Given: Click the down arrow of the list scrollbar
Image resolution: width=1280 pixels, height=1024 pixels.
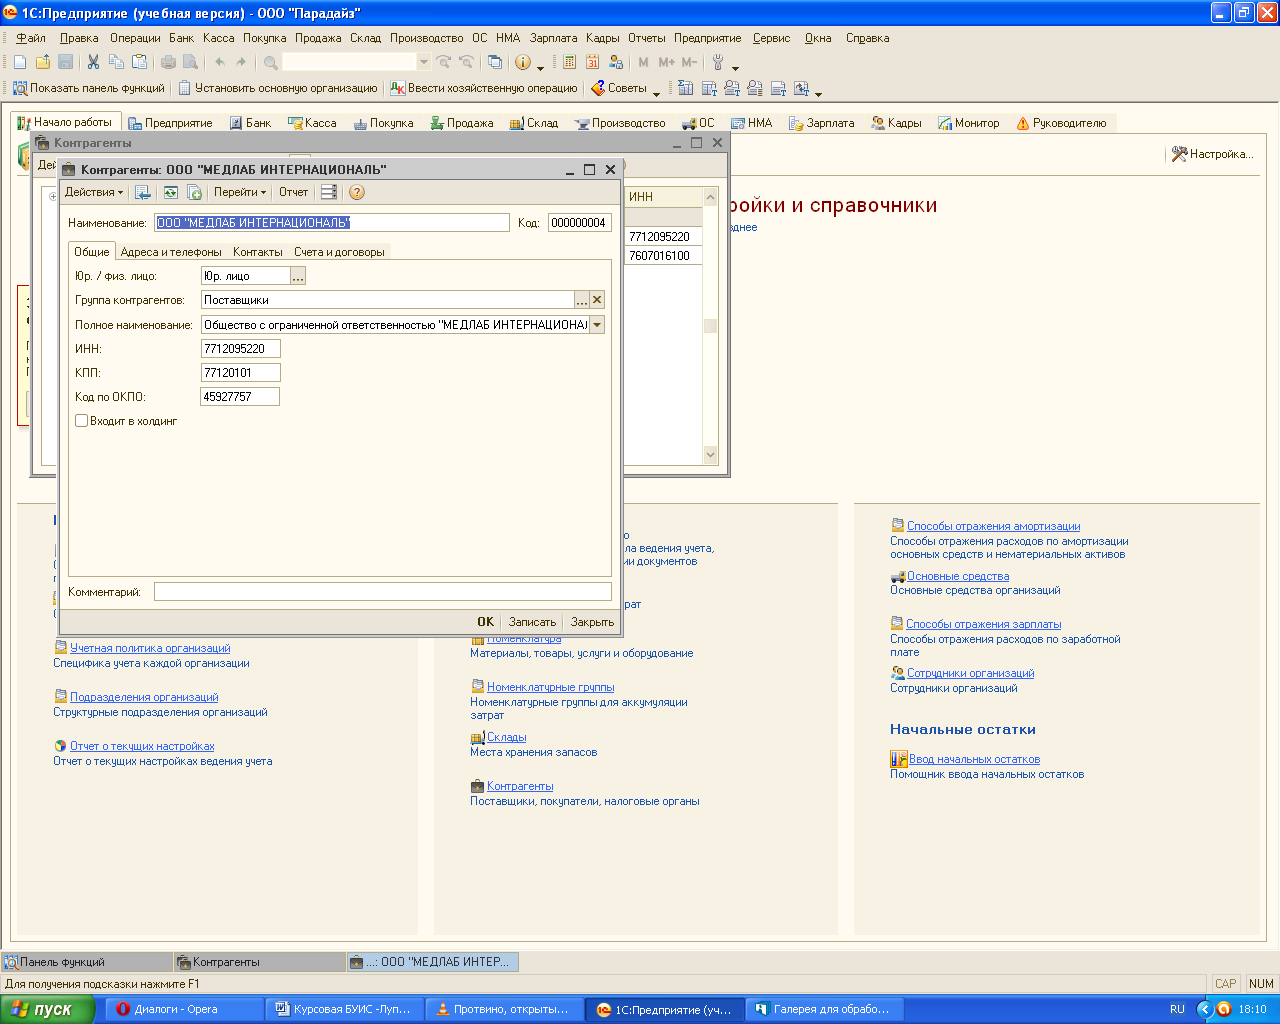Looking at the screenshot, I should [711, 455].
